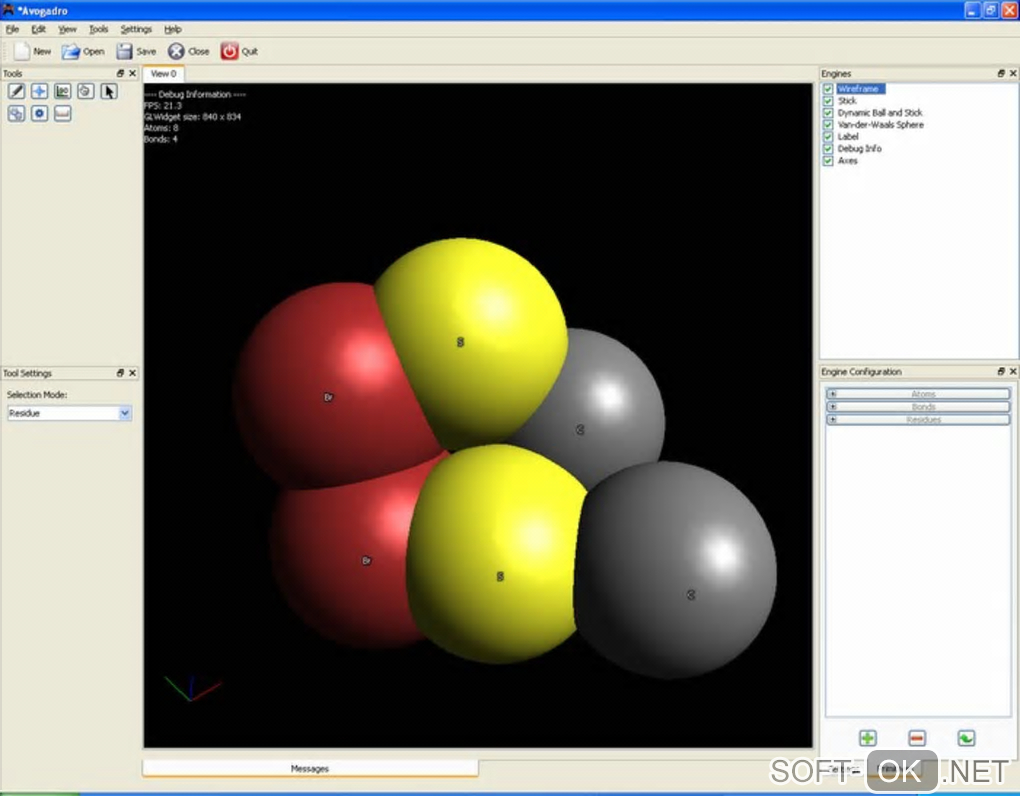Toggle the Axes engine checkbox
1020x796 pixels.
tap(828, 161)
